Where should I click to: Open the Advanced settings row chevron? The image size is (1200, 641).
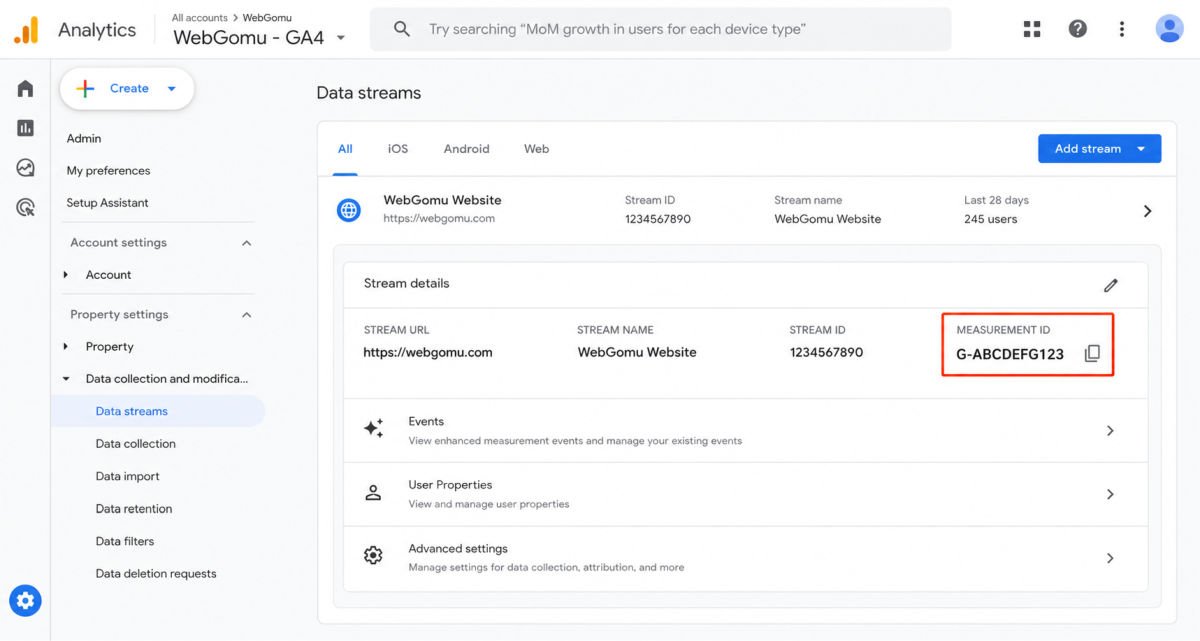coord(1110,558)
